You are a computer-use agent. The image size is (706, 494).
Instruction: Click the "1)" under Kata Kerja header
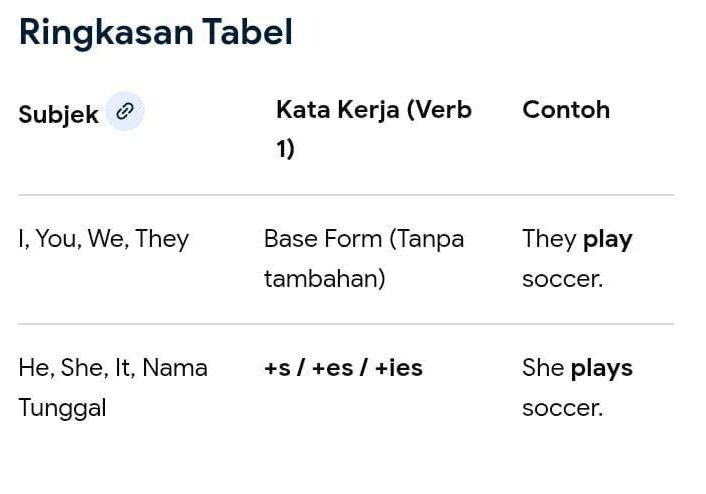pos(285,150)
